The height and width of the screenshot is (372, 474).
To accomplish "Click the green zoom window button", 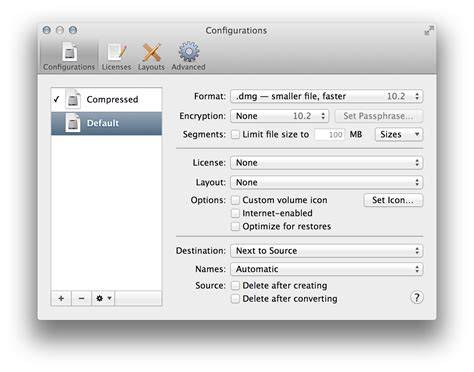I will (73, 30).
